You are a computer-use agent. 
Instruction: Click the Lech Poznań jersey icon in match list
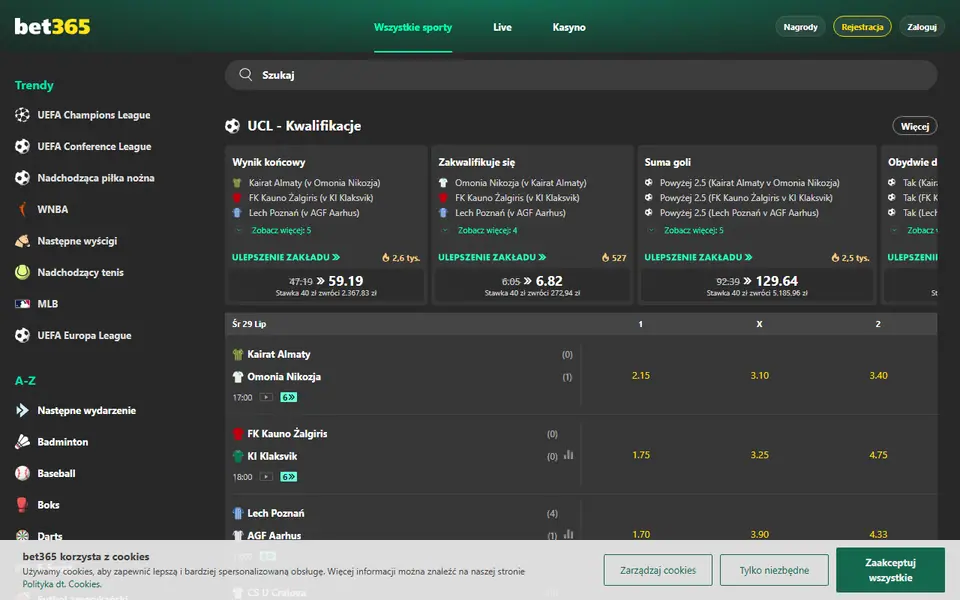238,513
